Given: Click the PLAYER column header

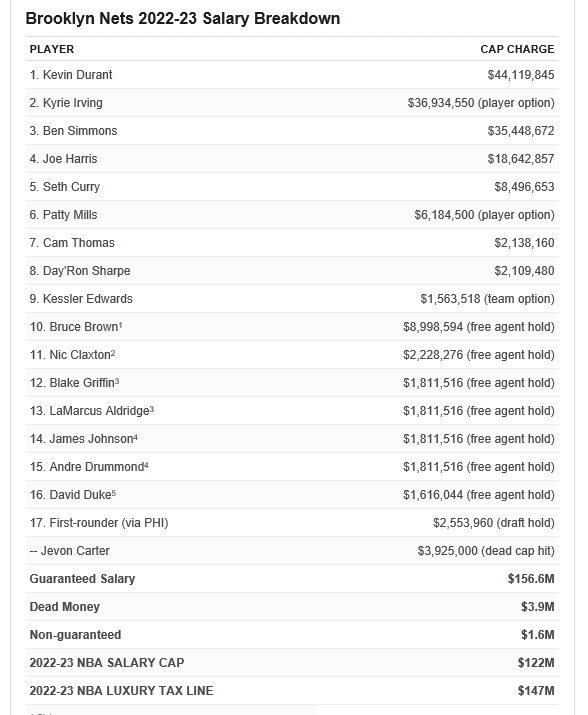Looking at the screenshot, I should 52,49.
